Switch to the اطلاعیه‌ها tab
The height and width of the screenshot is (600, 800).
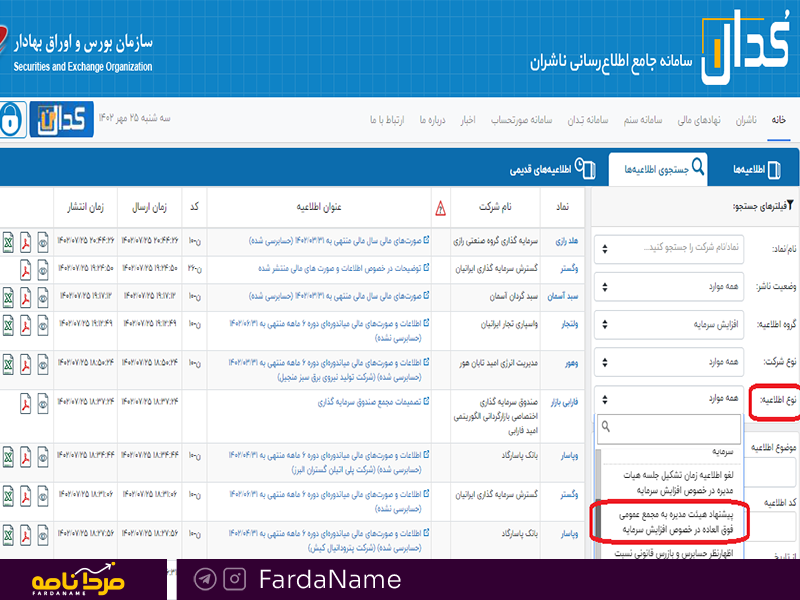pyautogui.click(x=757, y=169)
